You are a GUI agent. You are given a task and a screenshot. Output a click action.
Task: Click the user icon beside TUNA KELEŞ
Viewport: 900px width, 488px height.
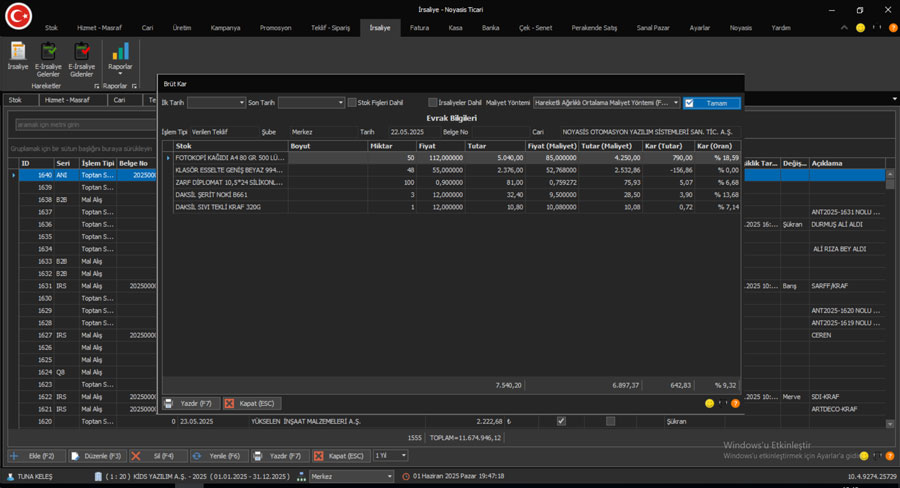click(x=10, y=477)
